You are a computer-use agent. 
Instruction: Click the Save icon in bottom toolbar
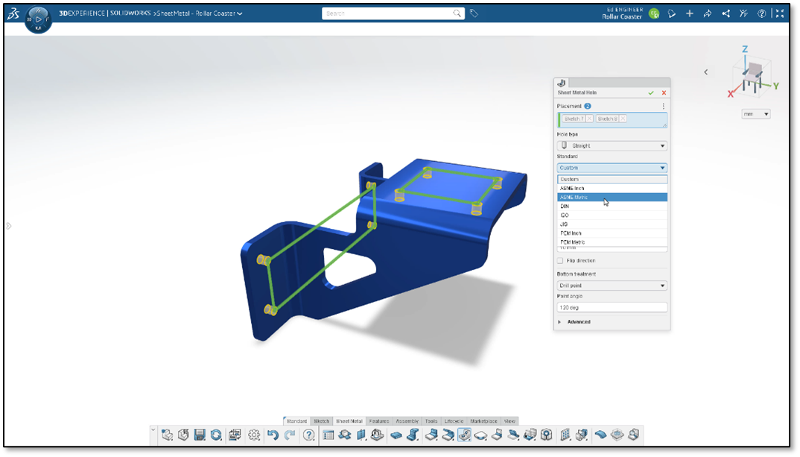click(x=200, y=435)
